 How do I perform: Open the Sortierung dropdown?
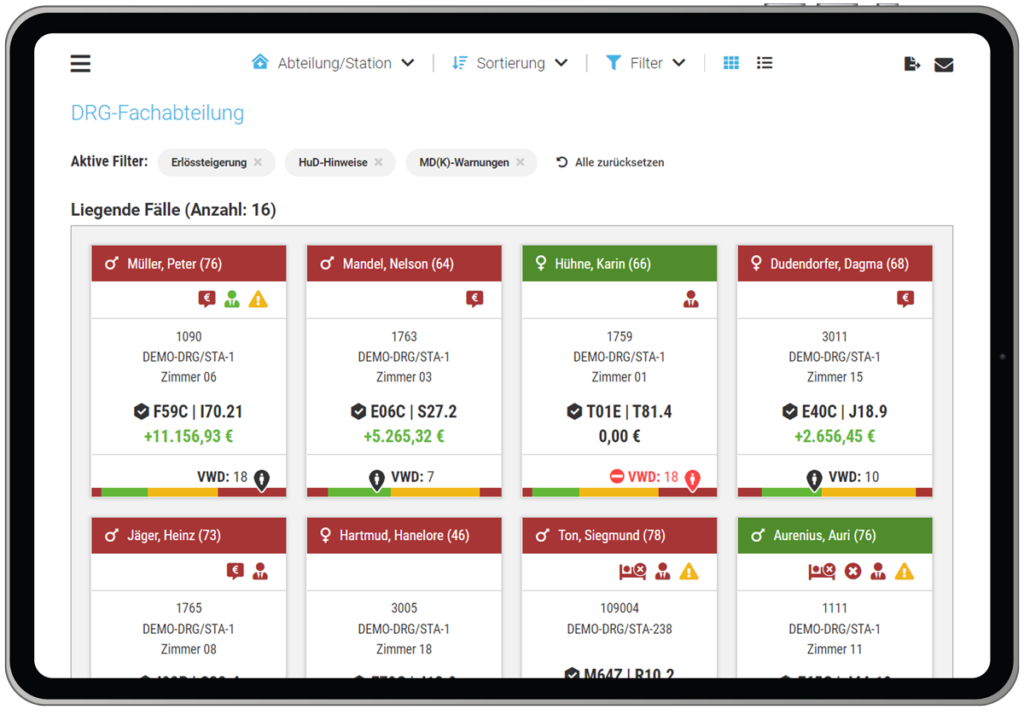[x=510, y=62]
